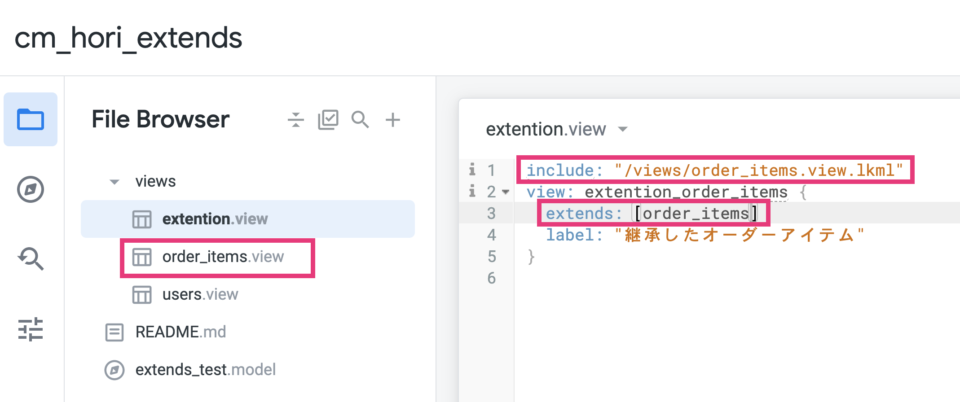Click the info icon on line 1
This screenshot has width=960, height=402.
(471, 171)
